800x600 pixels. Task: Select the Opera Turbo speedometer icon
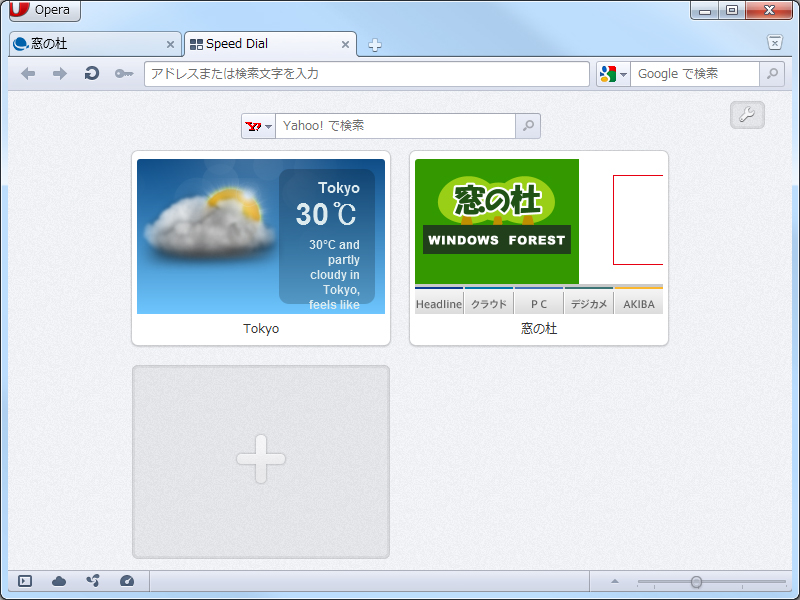[x=127, y=581]
